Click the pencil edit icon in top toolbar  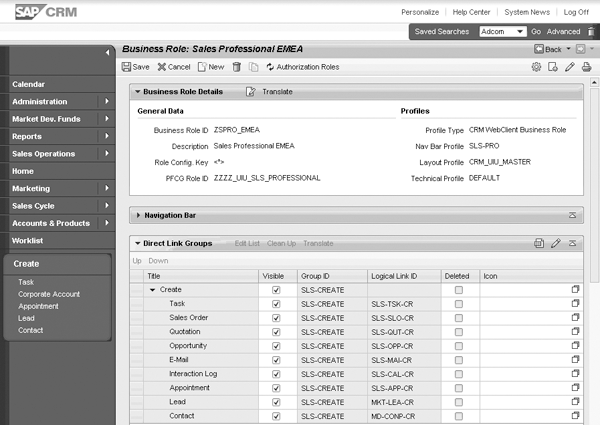[569, 67]
